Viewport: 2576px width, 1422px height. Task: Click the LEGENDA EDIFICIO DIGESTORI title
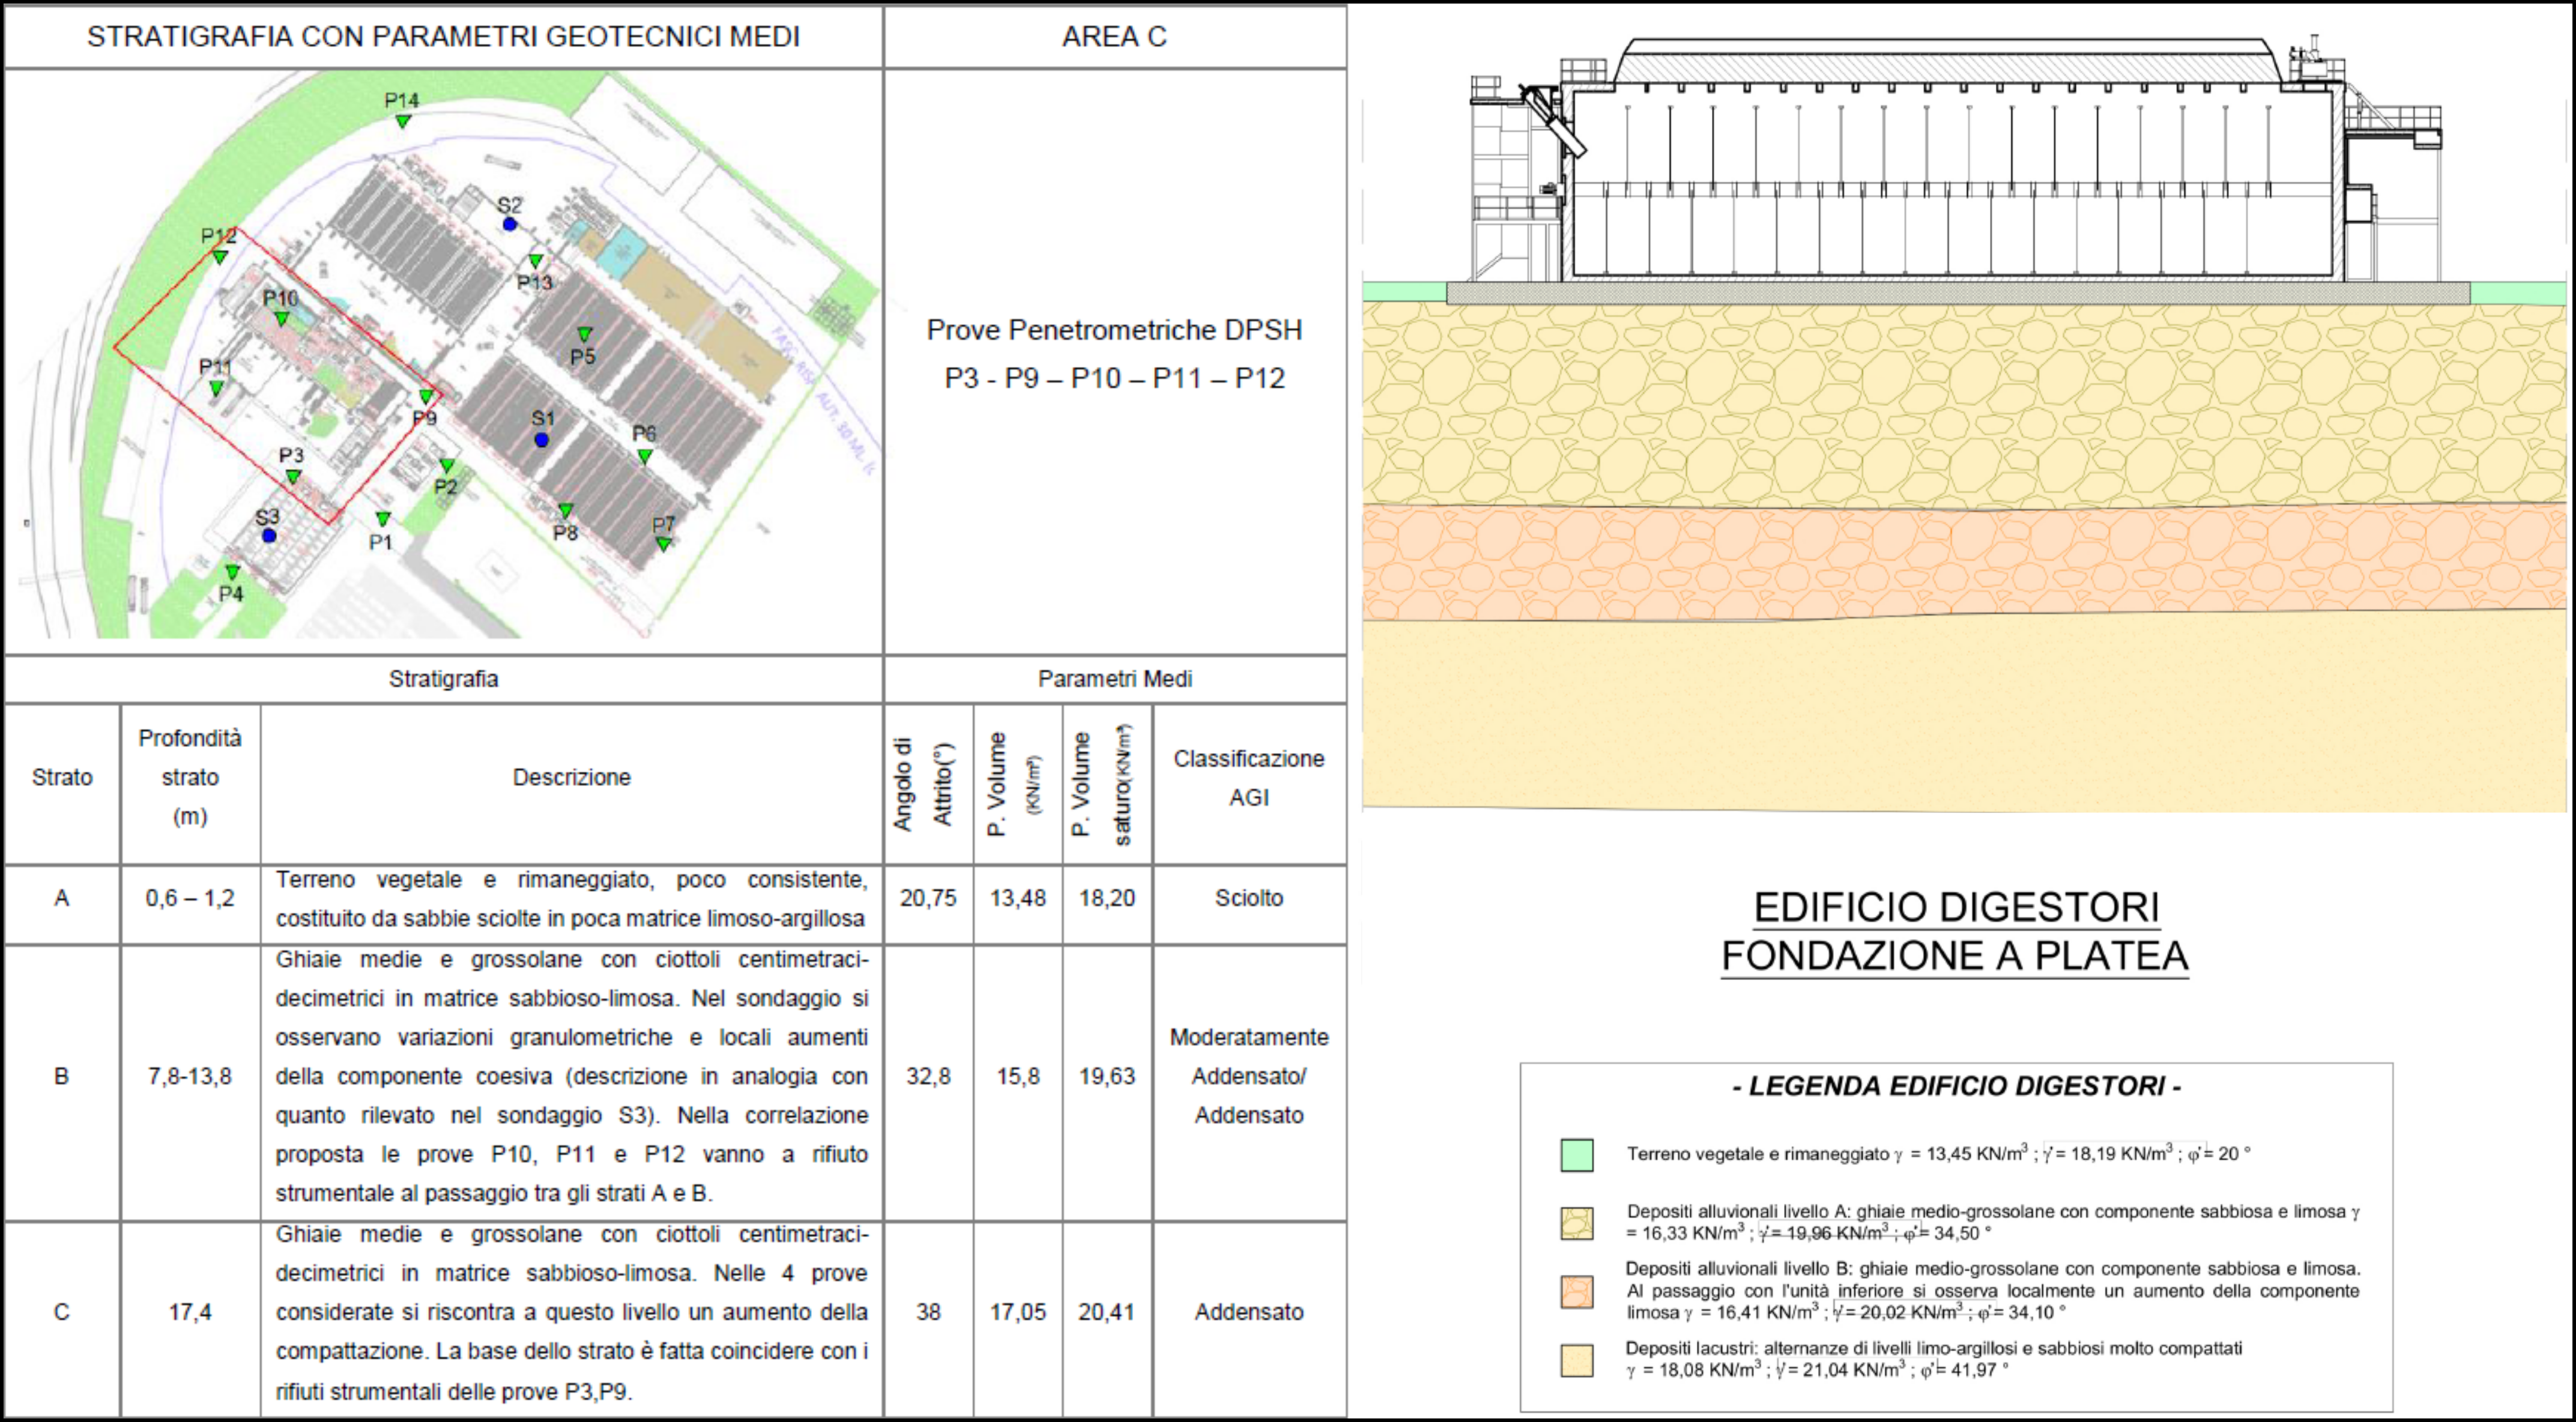click(1956, 1086)
